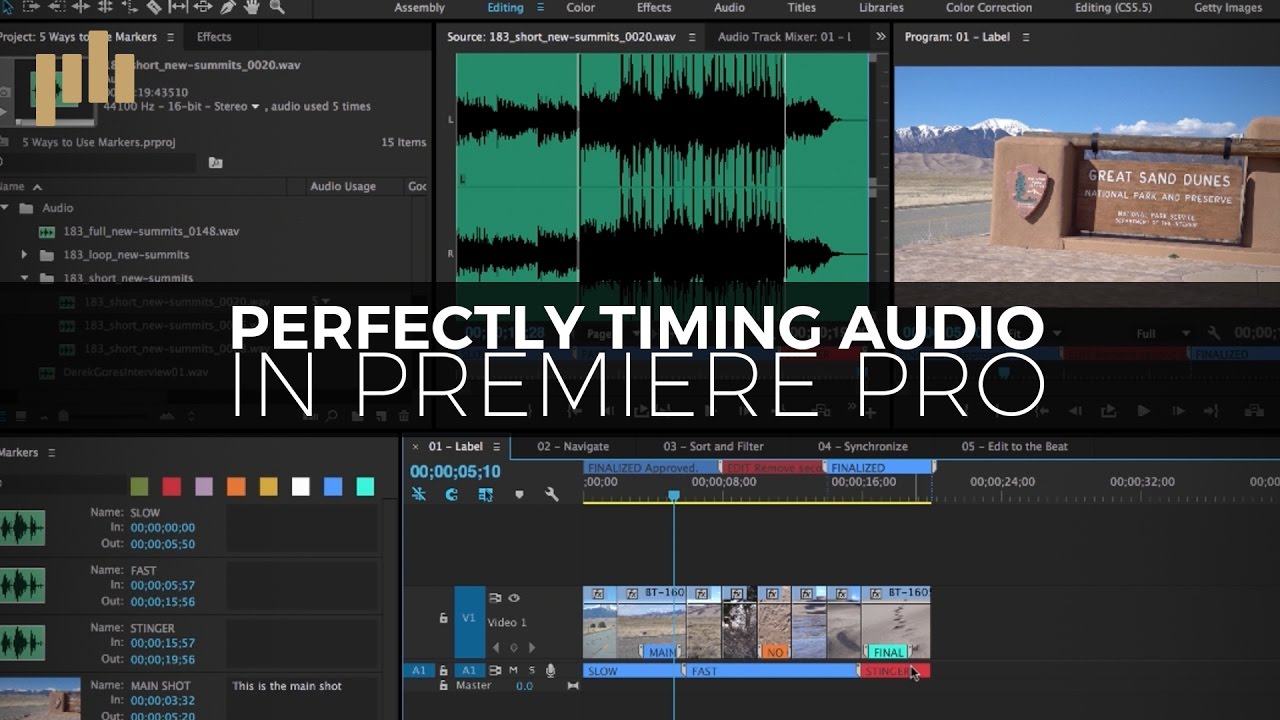Open the Getty Images workspace
Viewport: 1280px width, 720px height.
tap(1228, 8)
